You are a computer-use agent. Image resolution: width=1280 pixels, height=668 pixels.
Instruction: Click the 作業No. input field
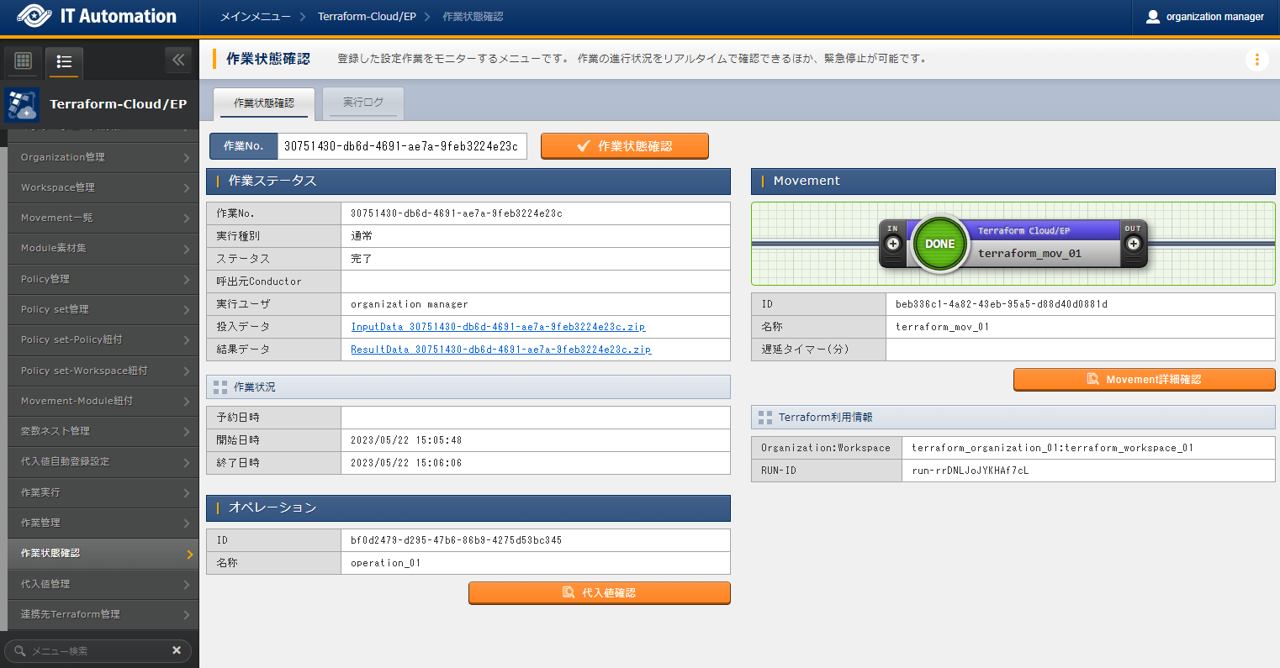point(401,146)
